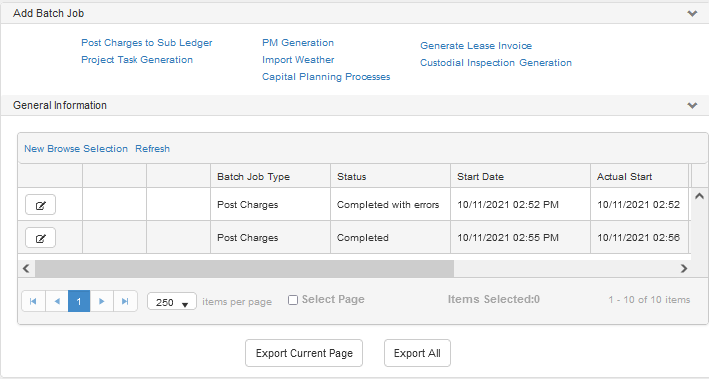This screenshot has width=709, height=379.
Task: Jump to last page of results
Action: click(125, 301)
